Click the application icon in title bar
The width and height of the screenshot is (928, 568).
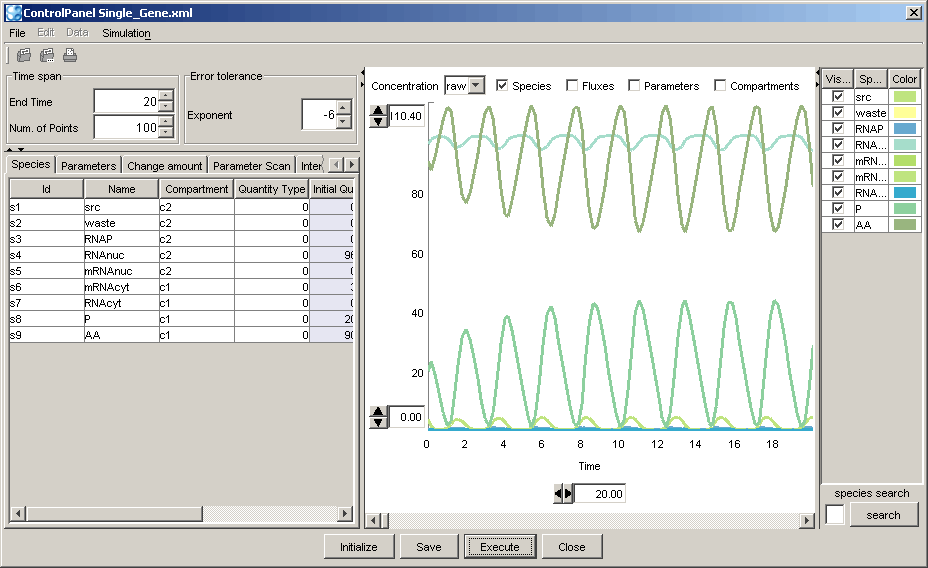coord(13,12)
